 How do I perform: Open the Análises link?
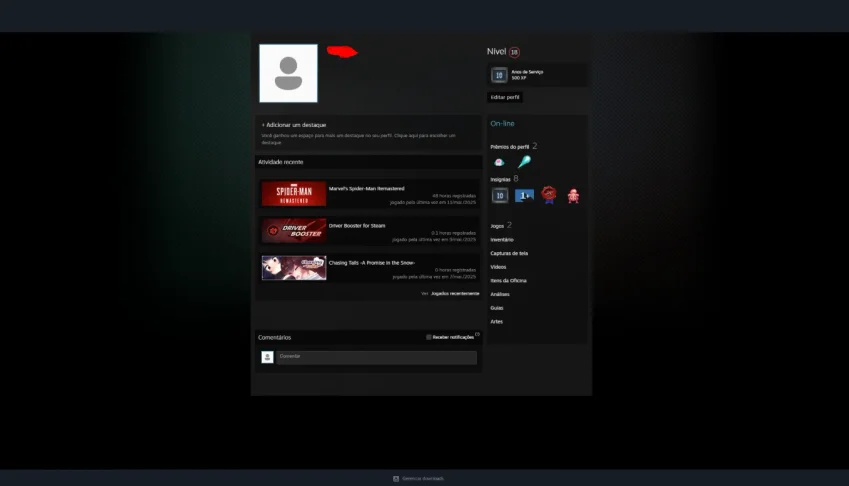click(x=500, y=294)
